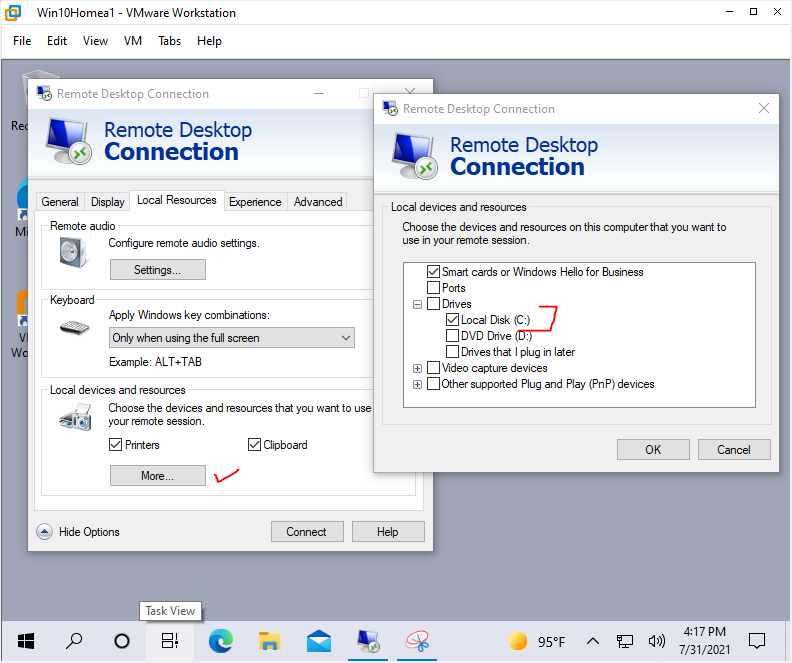
Task: Launch Microsoft Edge from taskbar
Action: coord(221,641)
